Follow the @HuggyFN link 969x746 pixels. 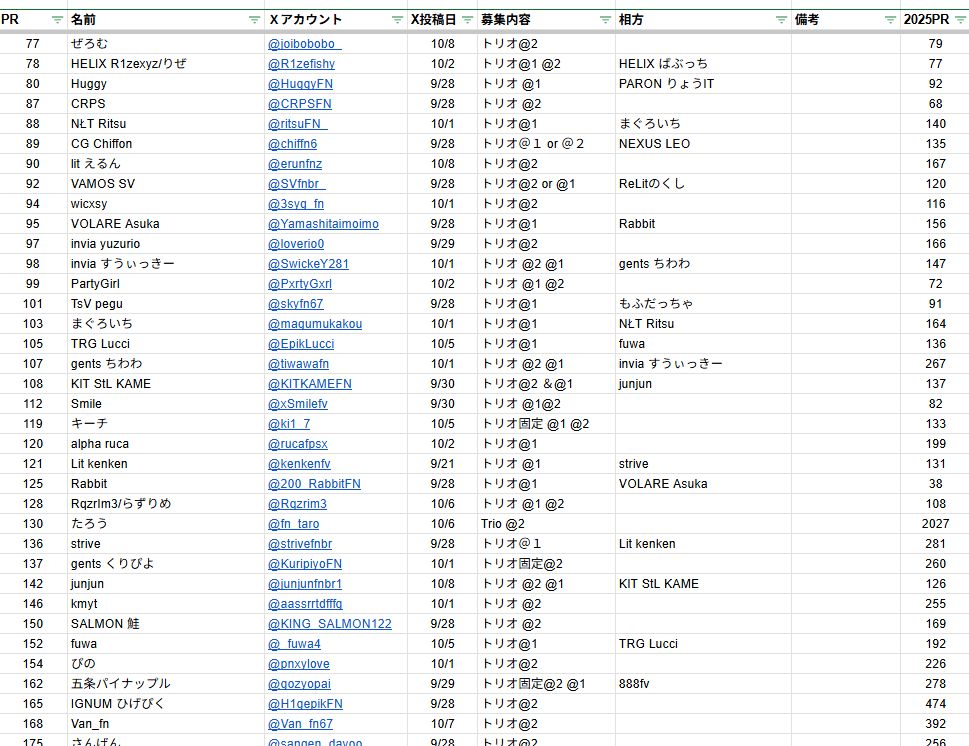(300, 84)
